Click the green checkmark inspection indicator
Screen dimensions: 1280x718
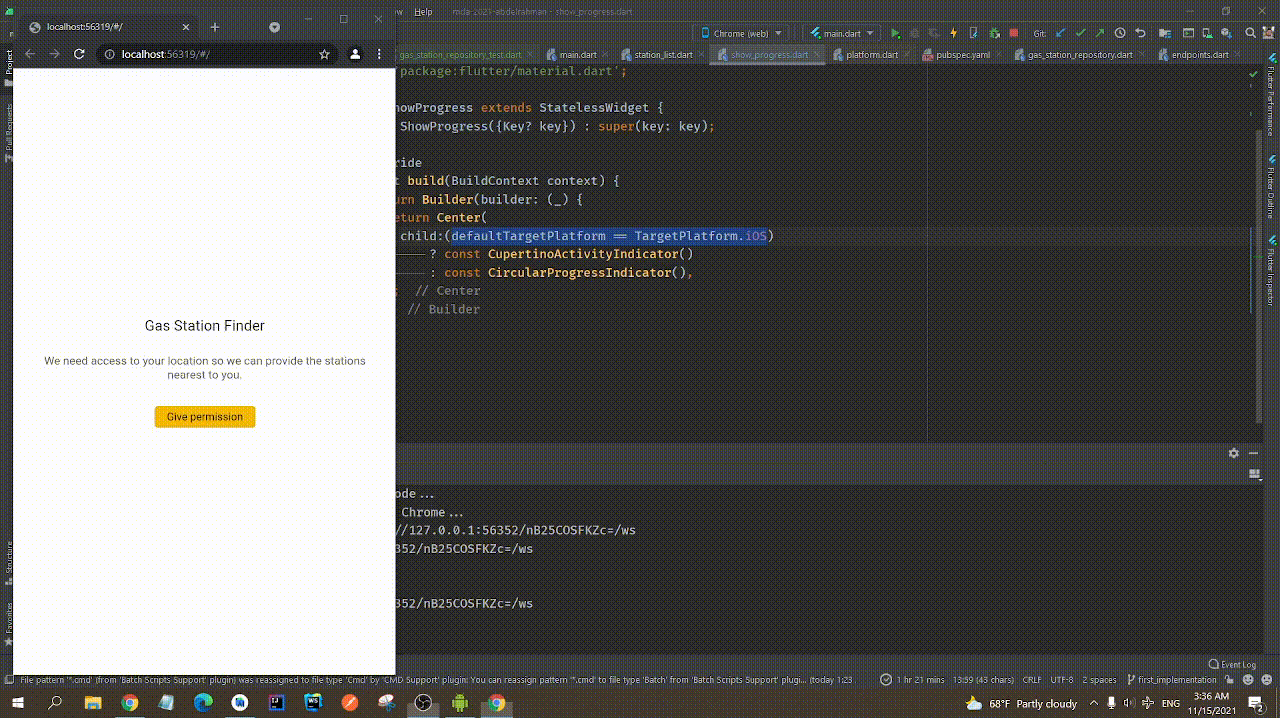[x=1254, y=73]
